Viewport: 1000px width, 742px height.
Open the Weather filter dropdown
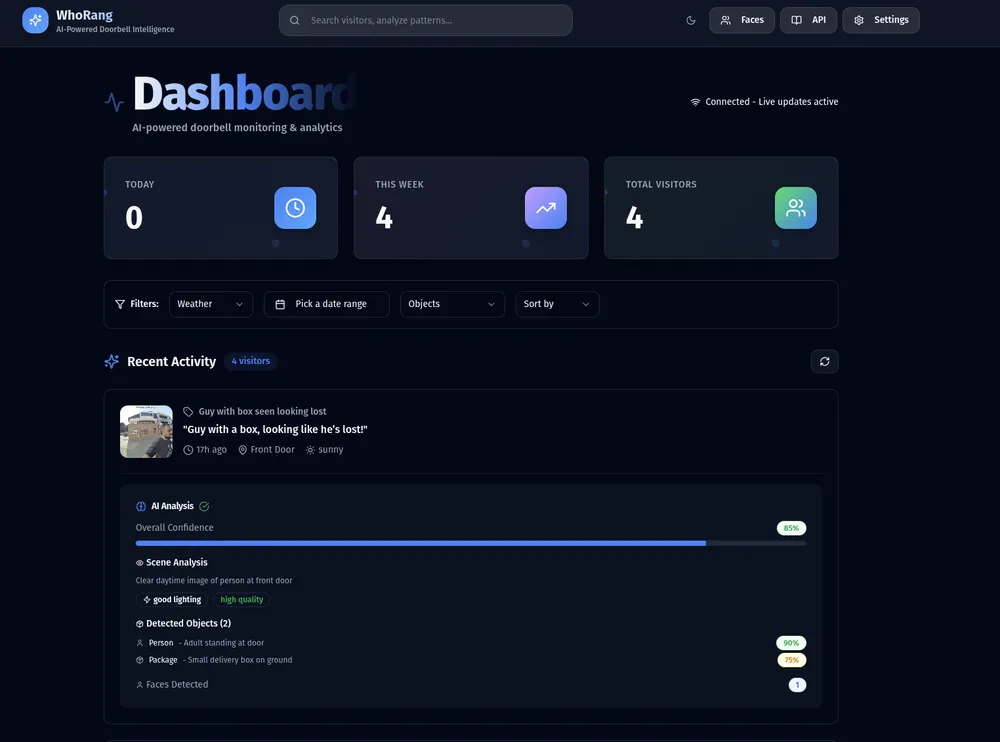pyautogui.click(x=210, y=304)
